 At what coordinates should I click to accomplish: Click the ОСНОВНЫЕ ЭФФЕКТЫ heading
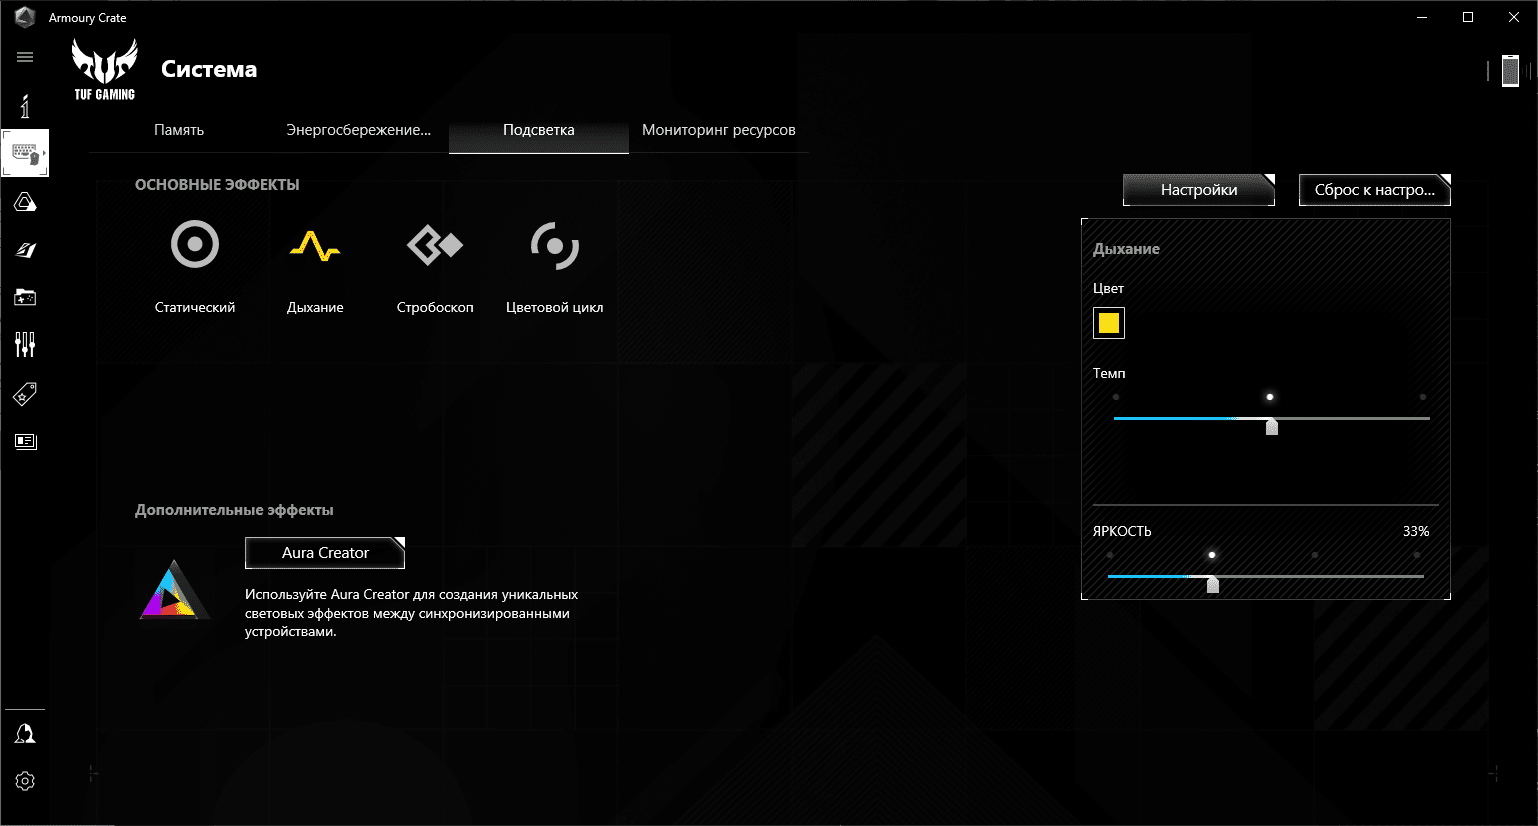pyautogui.click(x=217, y=185)
